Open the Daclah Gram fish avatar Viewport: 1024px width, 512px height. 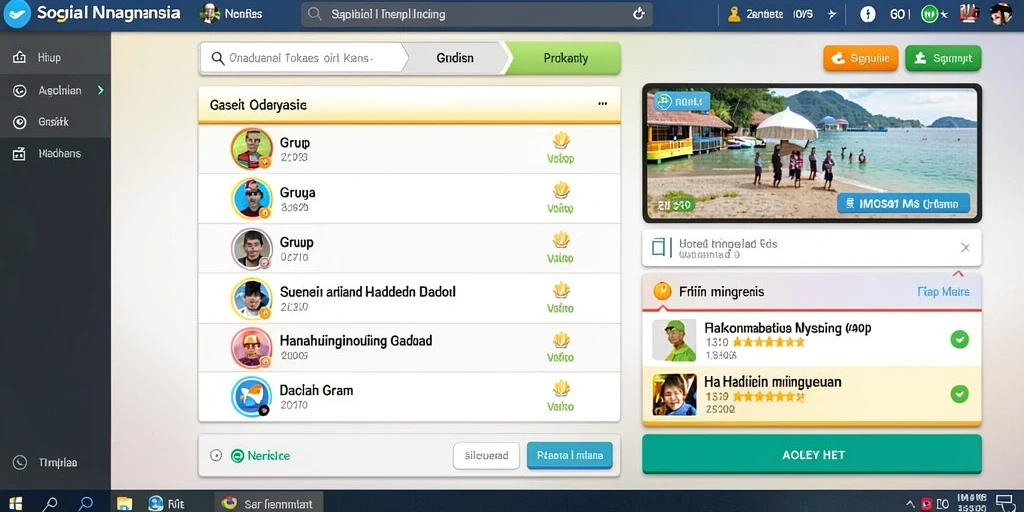[x=251, y=397]
